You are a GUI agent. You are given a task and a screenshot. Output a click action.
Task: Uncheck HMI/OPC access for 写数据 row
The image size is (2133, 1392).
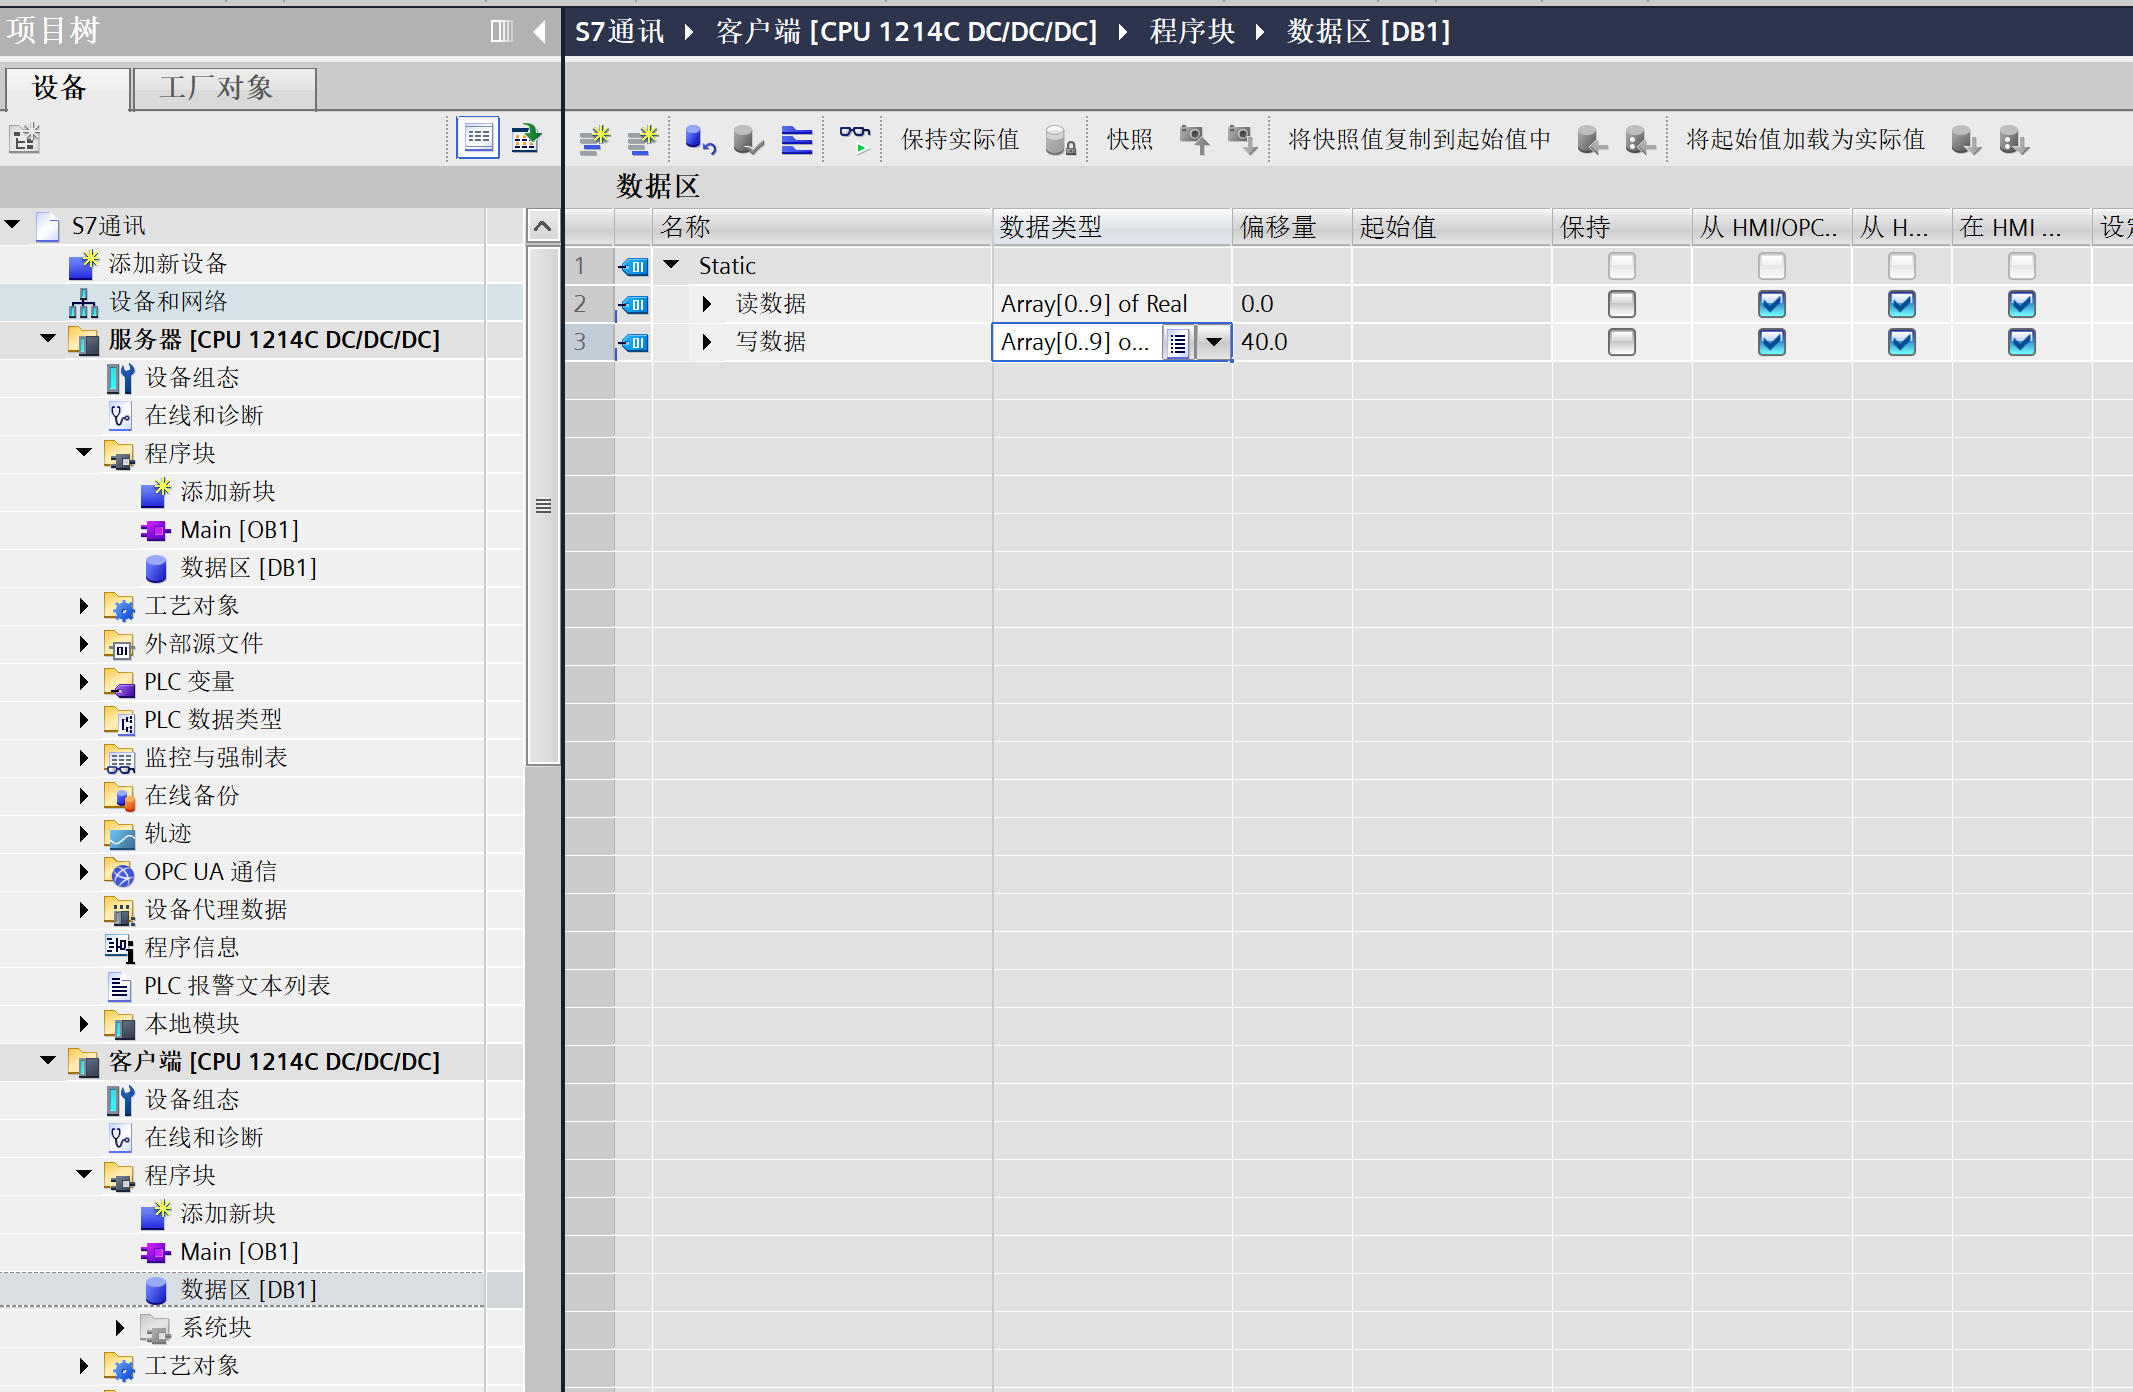point(1771,342)
